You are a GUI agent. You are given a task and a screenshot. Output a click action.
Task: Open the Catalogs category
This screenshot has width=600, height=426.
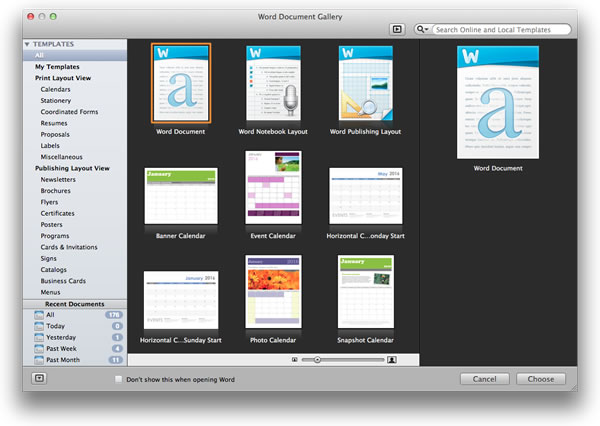[54, 269]
